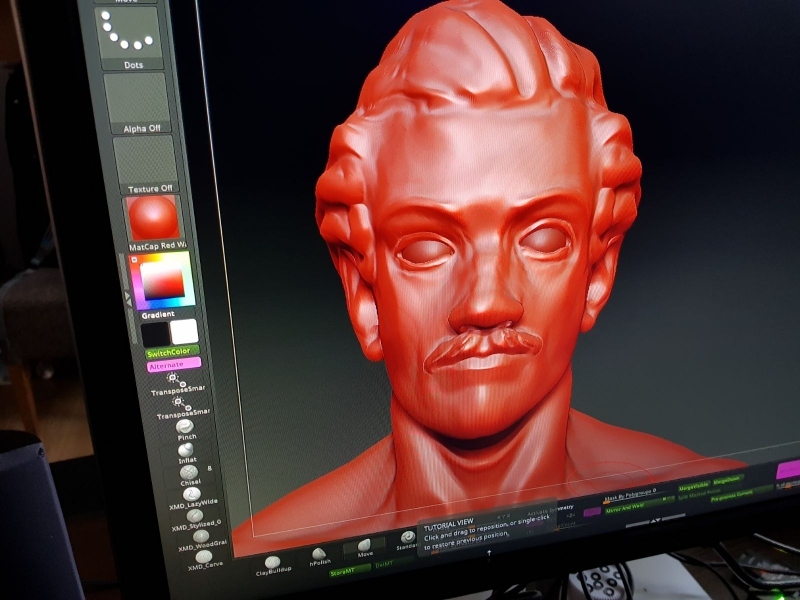Select the ClayBuildup brush
800x600 pixels.
[x=272, y=563]
